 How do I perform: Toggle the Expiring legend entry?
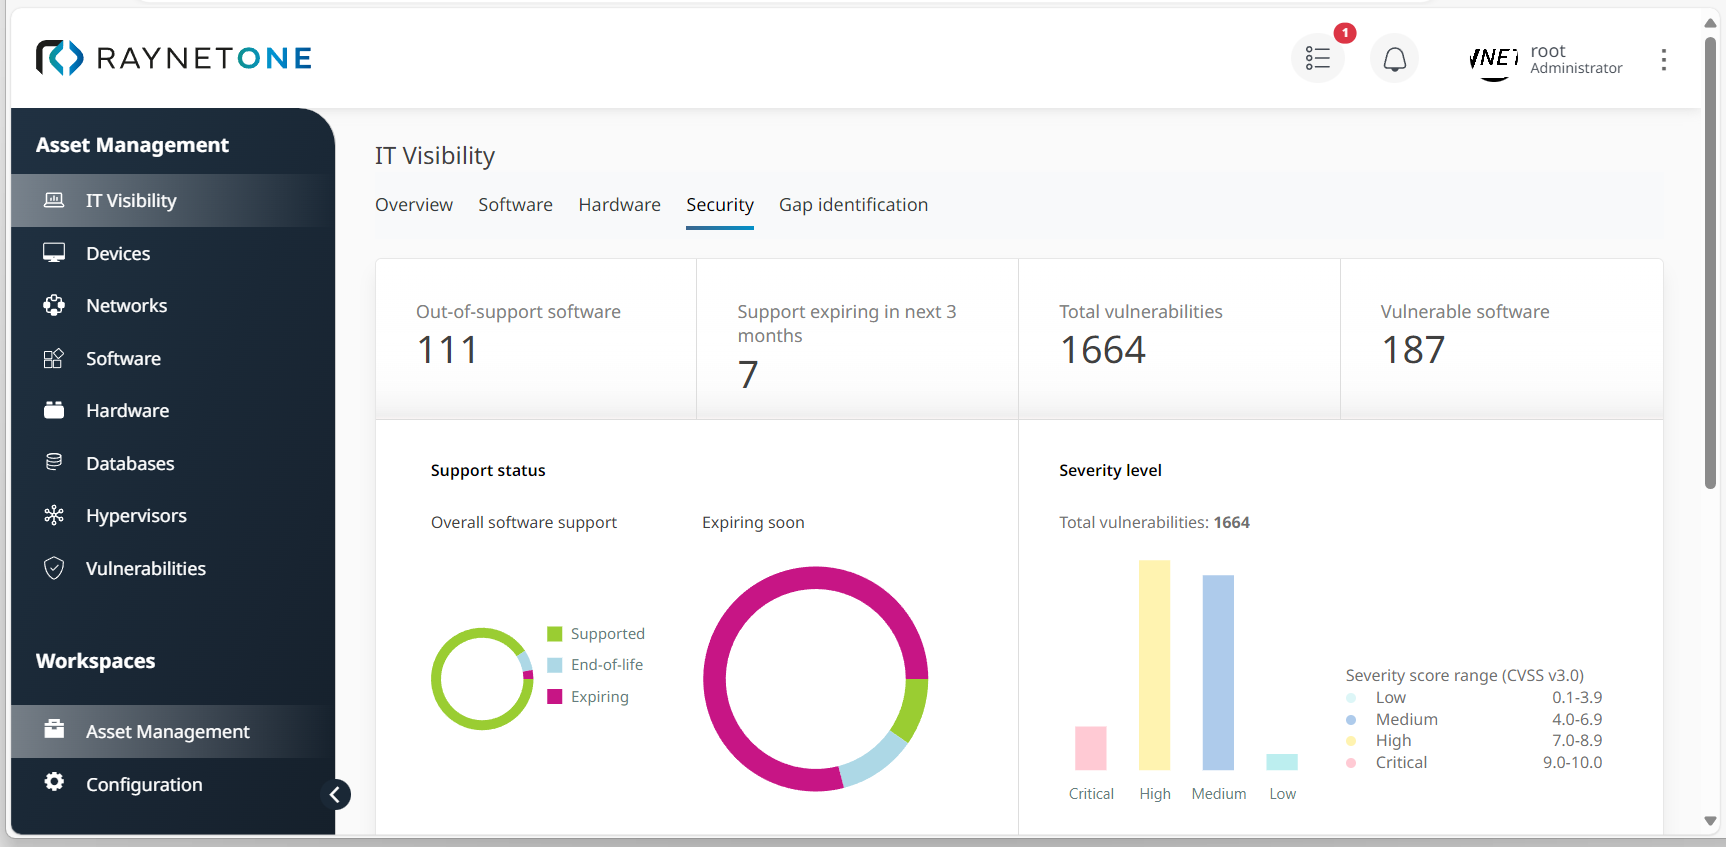pos(589,697)
